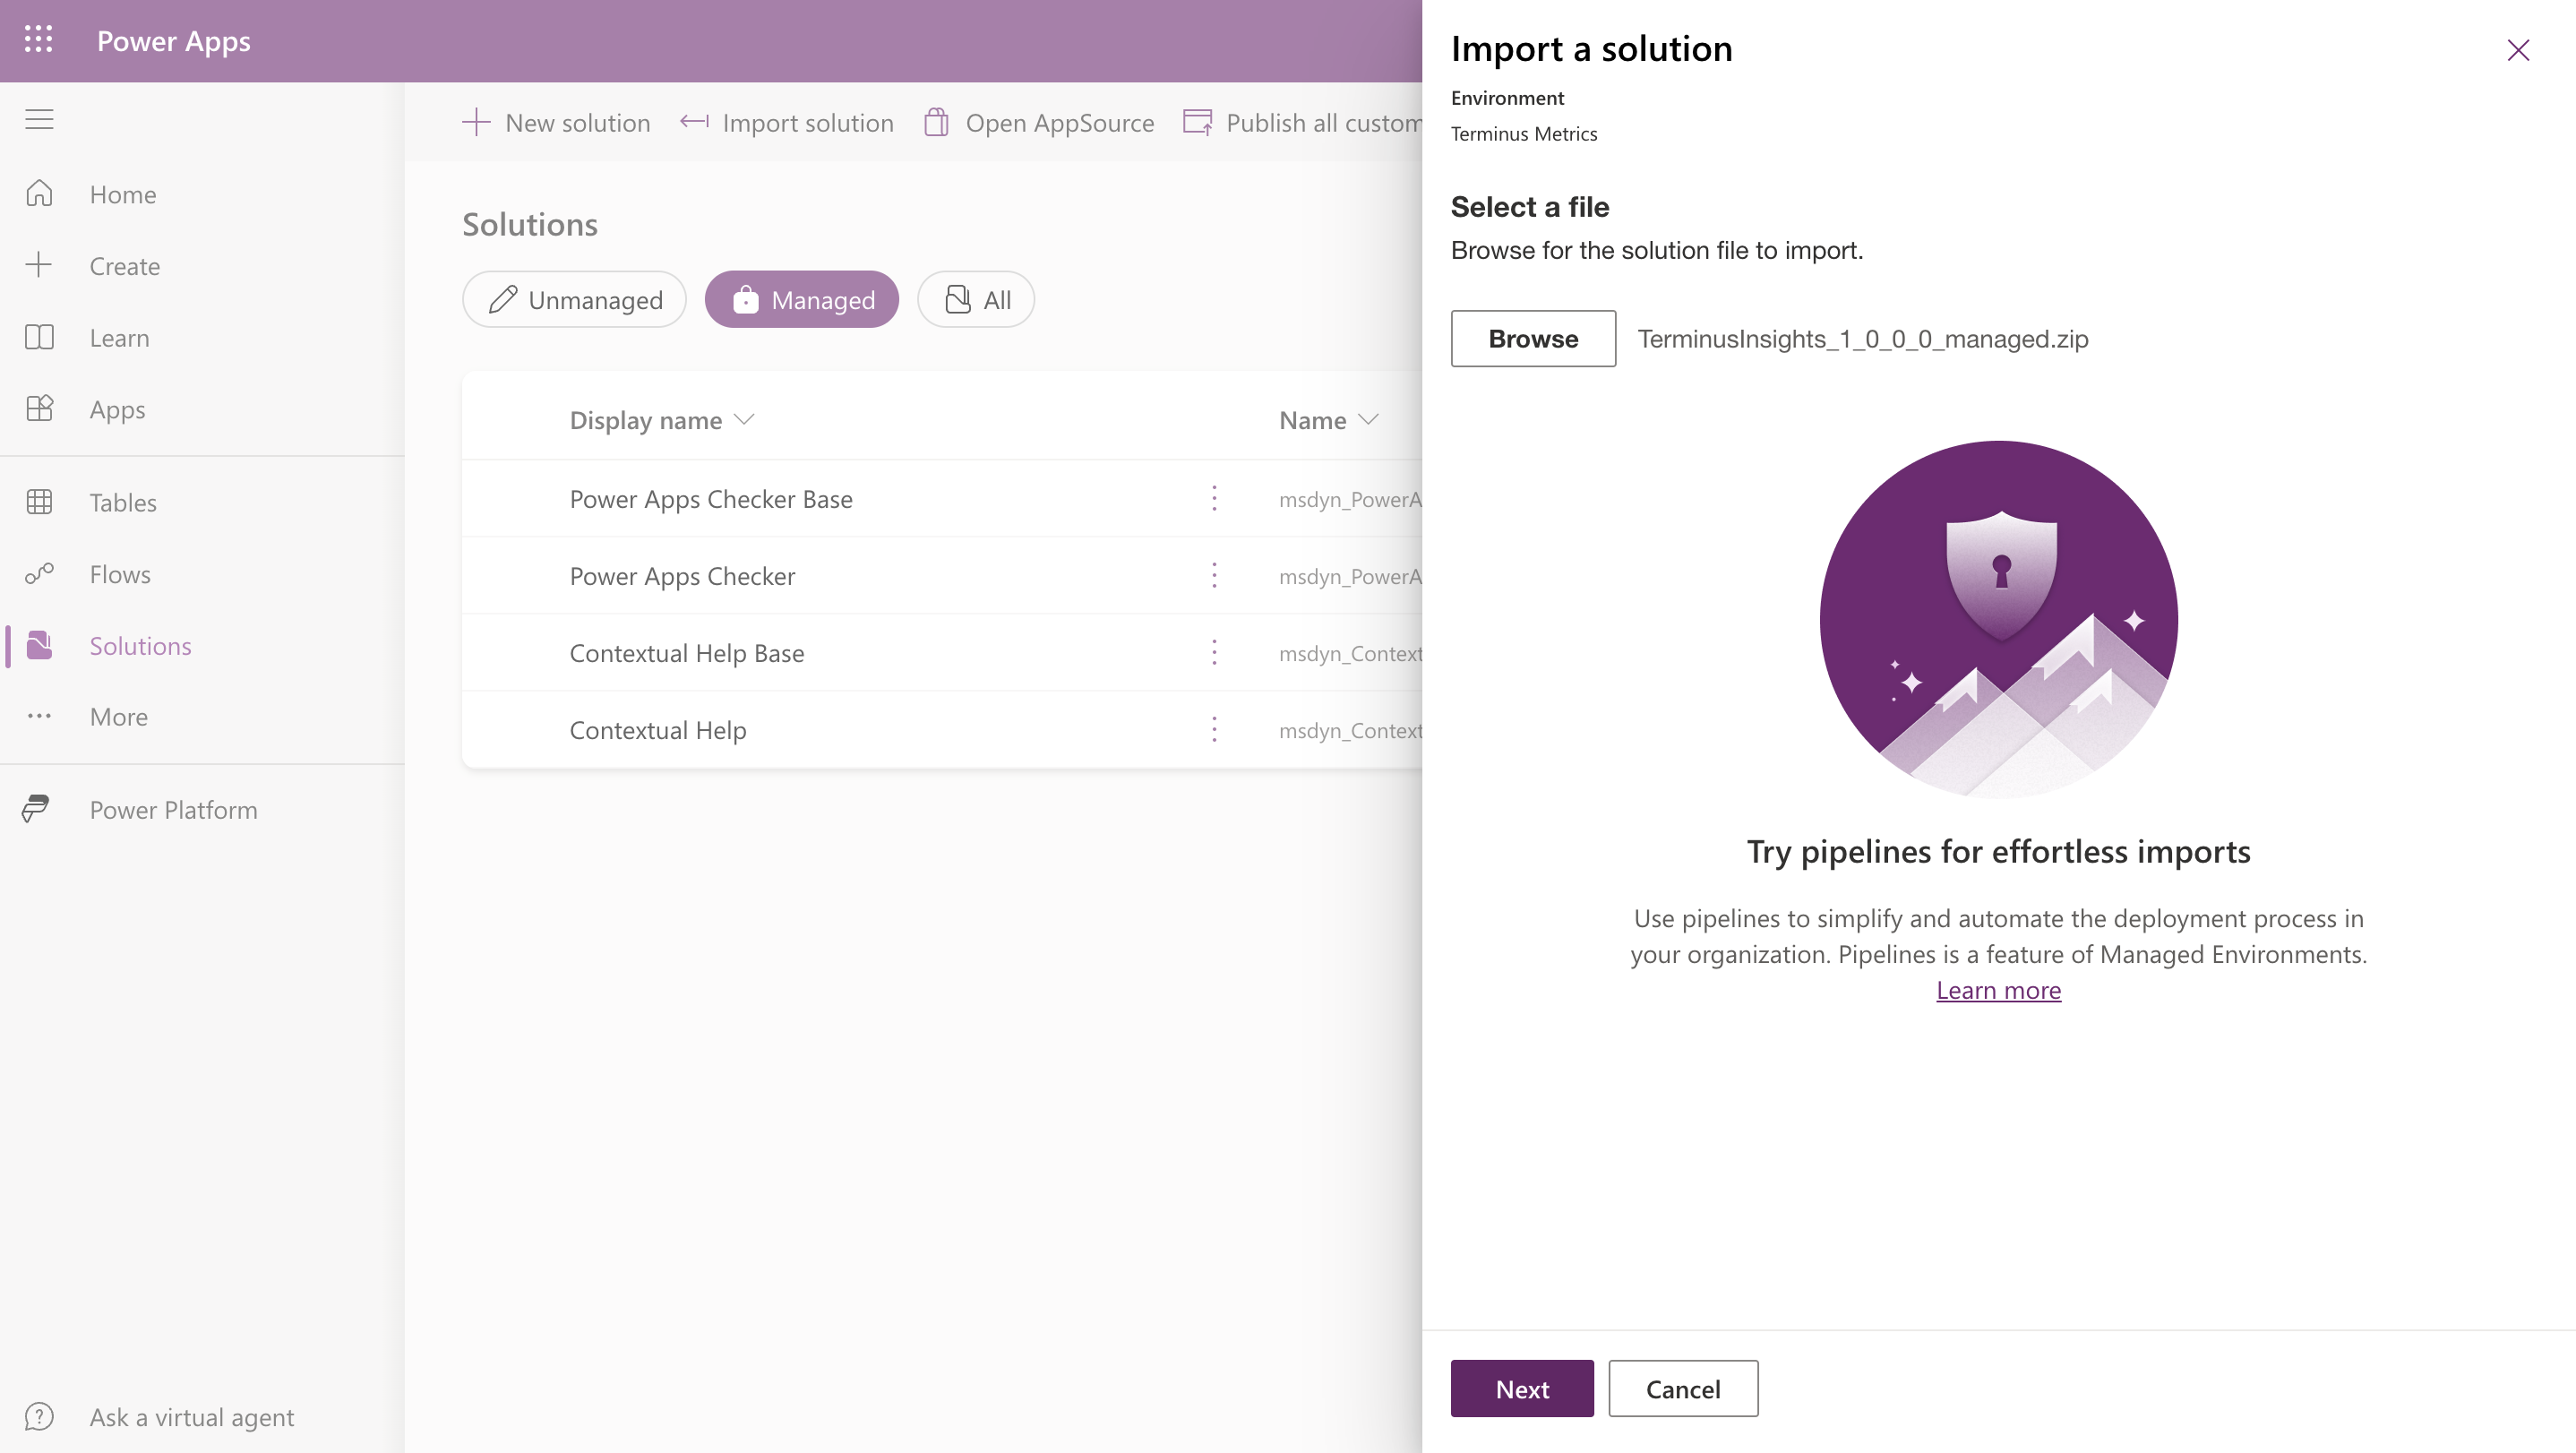Click the Power Platform icon
Viewport: 2576px width, 1453px height.
point(36,809)
